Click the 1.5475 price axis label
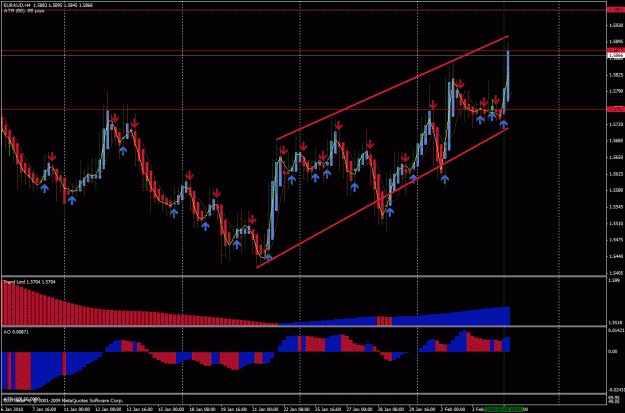The height and width of the screenshot is (413, 625). tap(616, 240)
